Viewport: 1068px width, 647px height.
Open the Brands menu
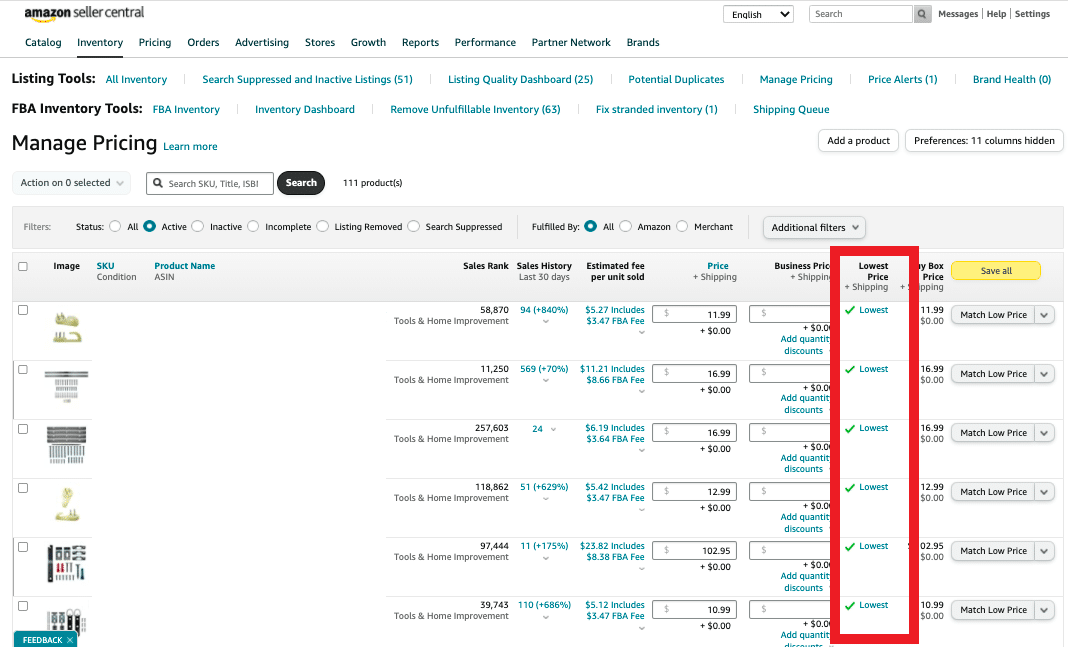click(643, 42)
